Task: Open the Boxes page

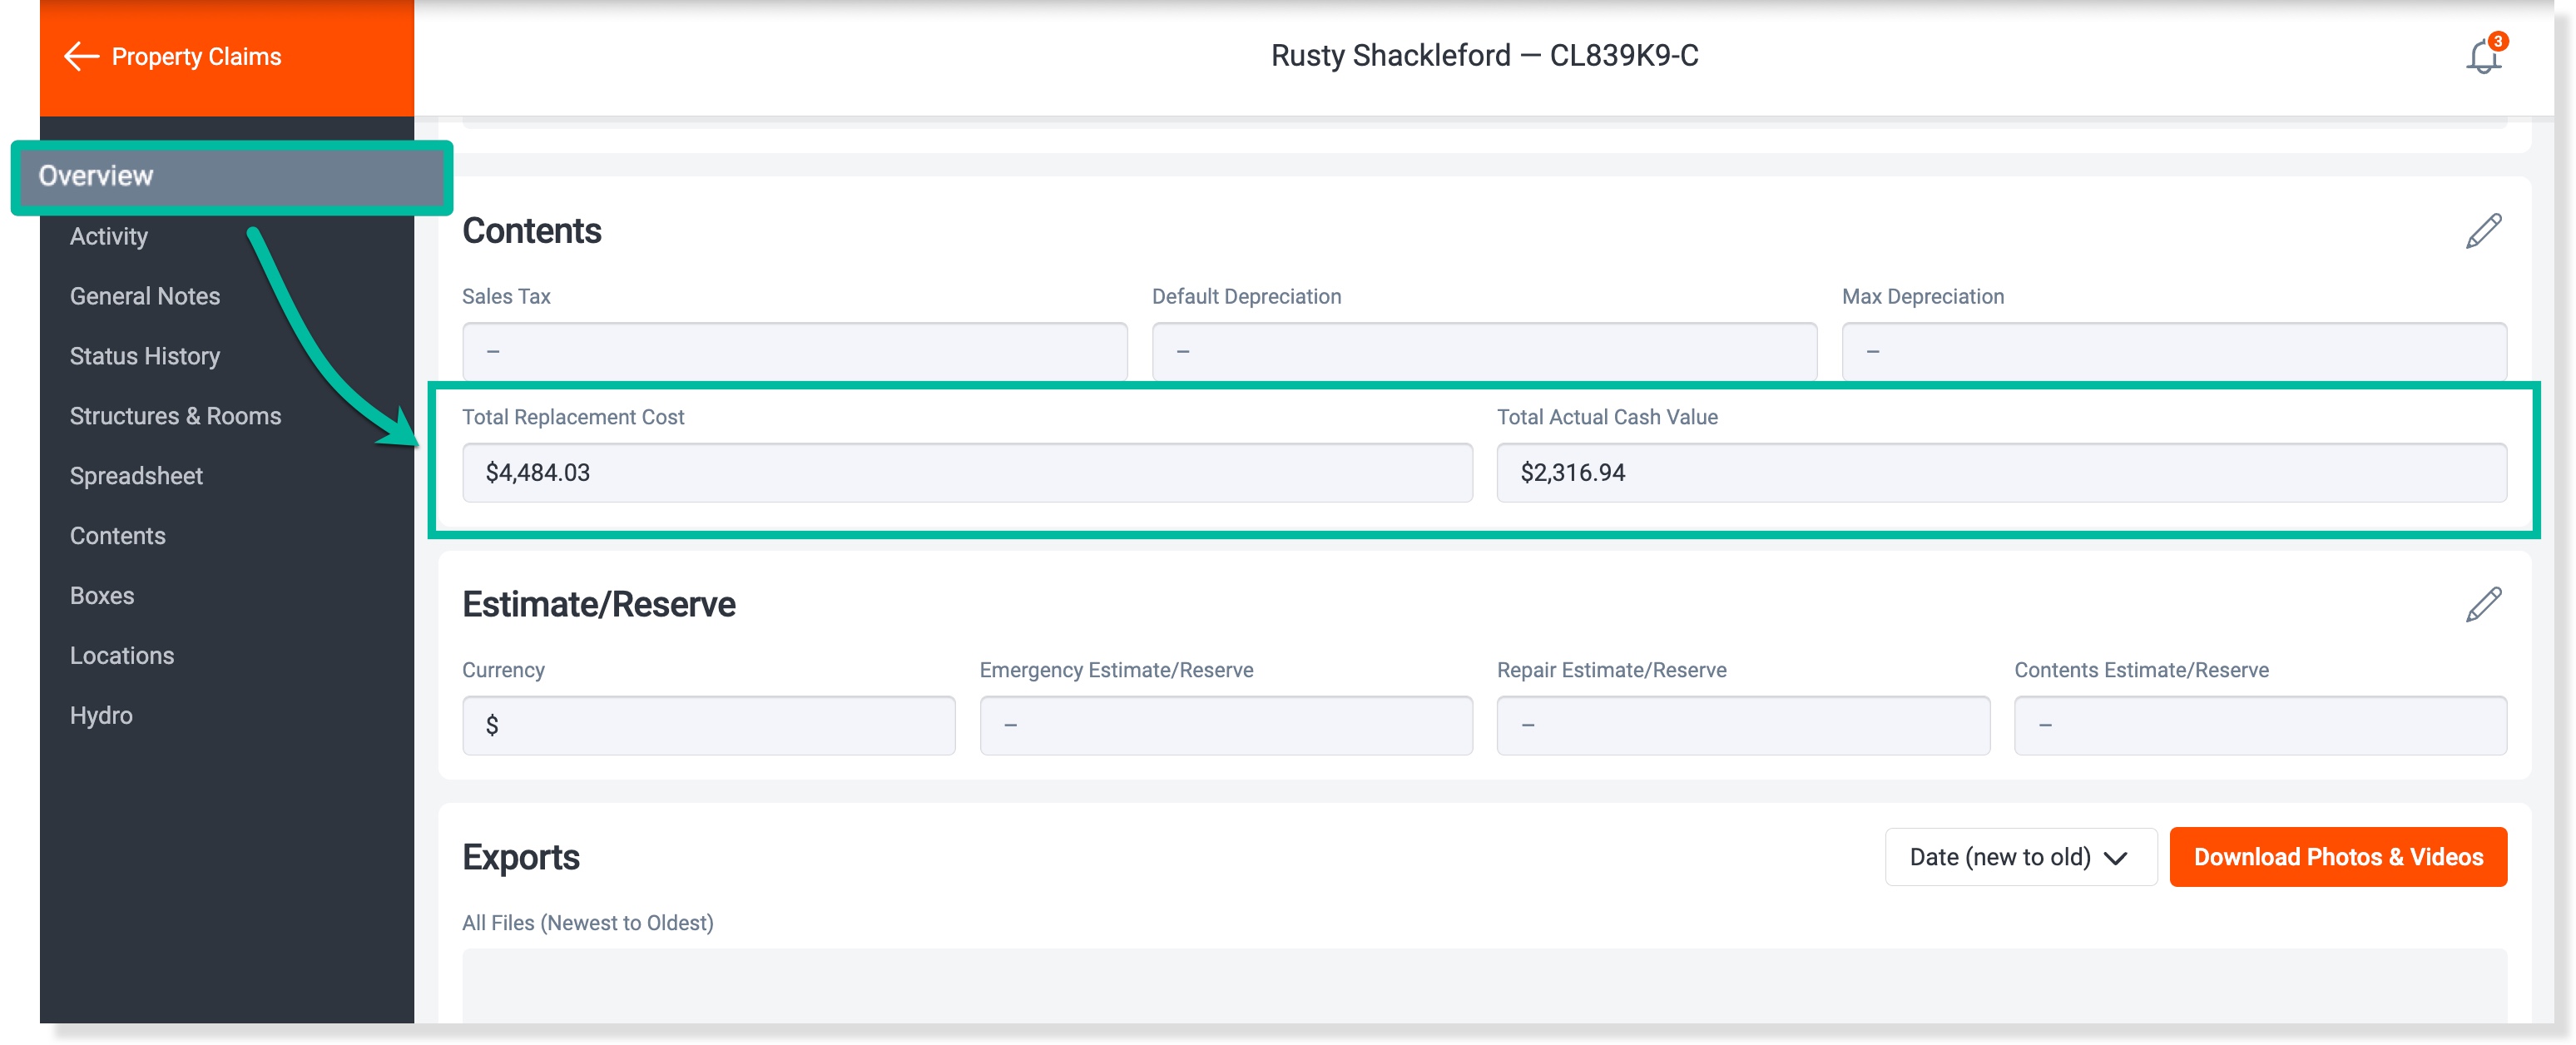Action: (x=102, y=596)
